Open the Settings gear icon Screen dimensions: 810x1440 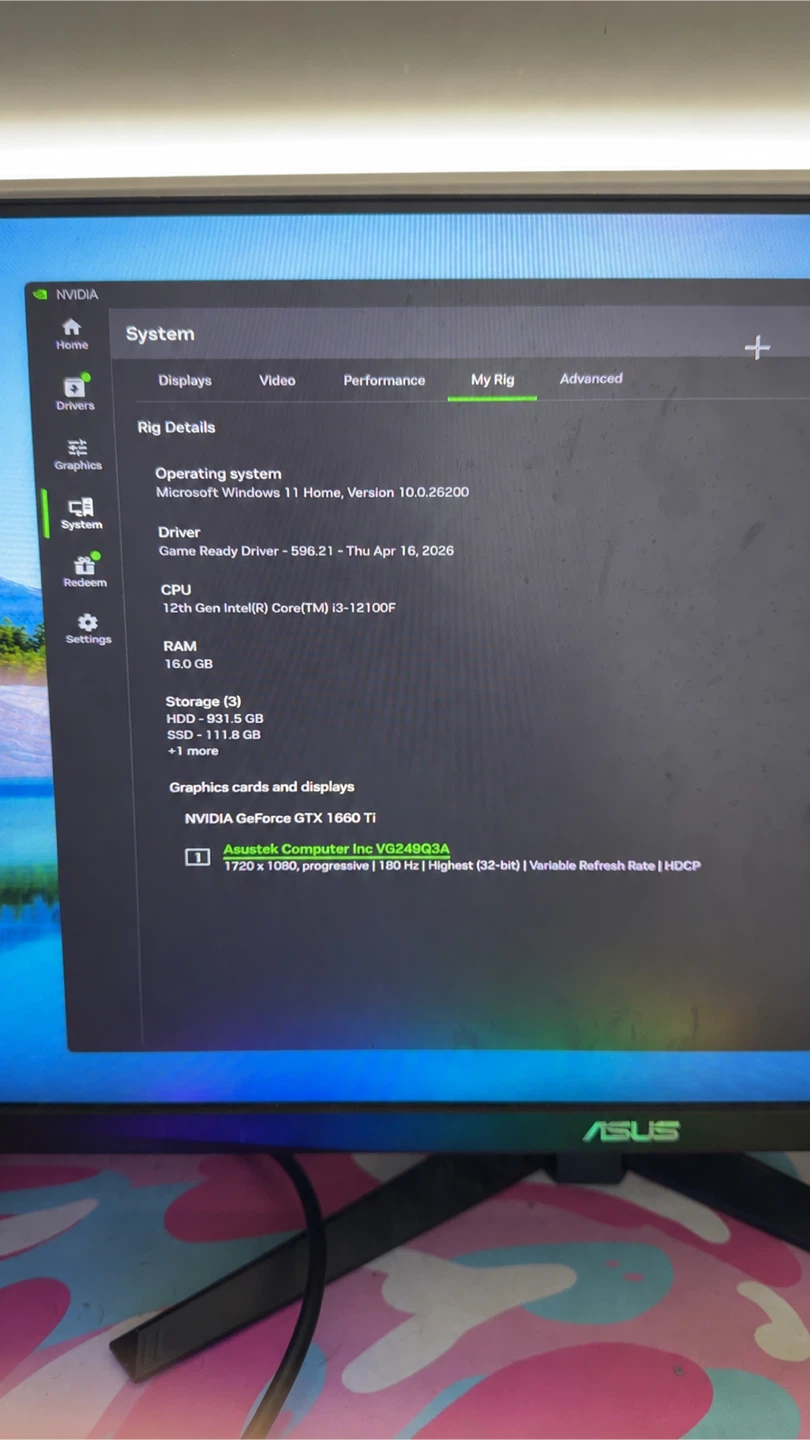87,622
